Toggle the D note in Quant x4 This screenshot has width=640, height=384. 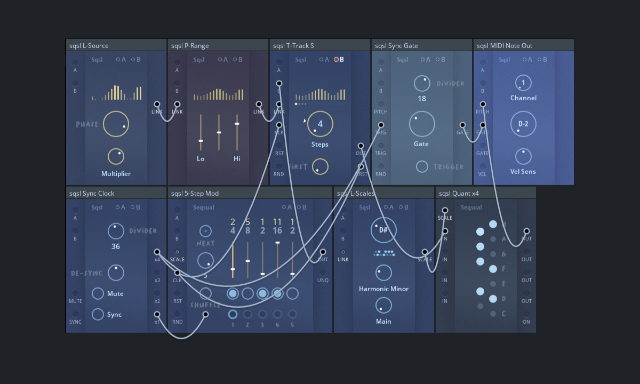[493, 299]
